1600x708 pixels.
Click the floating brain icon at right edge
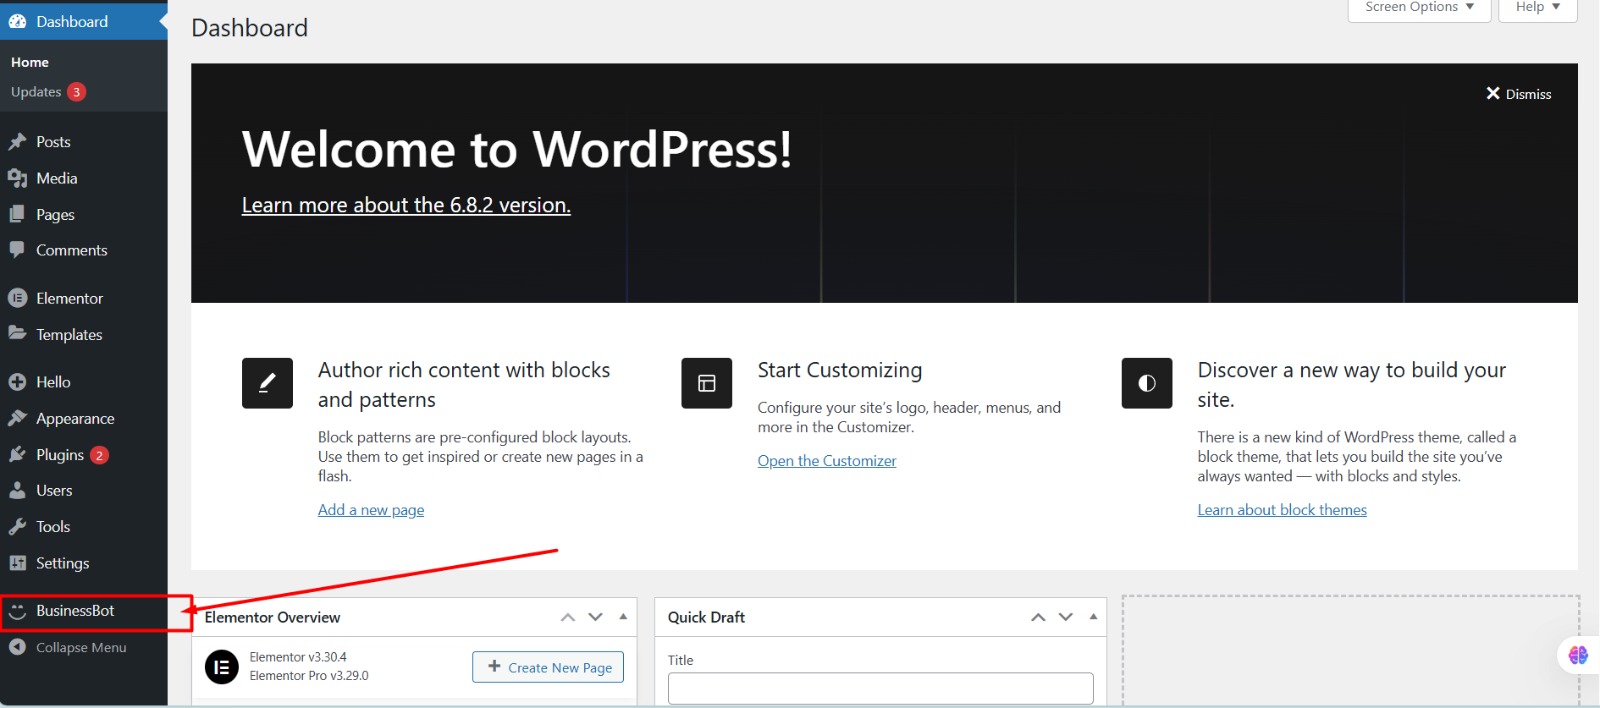point(1578,655)
